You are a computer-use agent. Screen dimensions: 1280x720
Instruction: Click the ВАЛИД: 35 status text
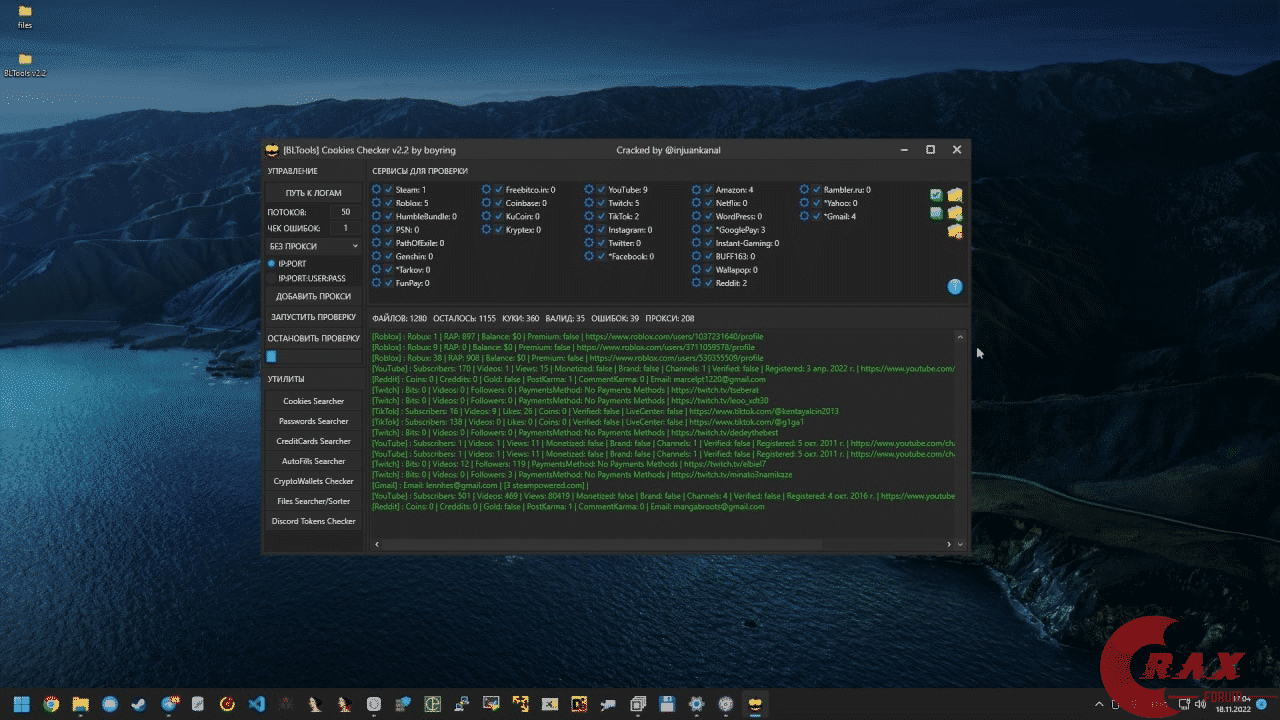(566, 318)
